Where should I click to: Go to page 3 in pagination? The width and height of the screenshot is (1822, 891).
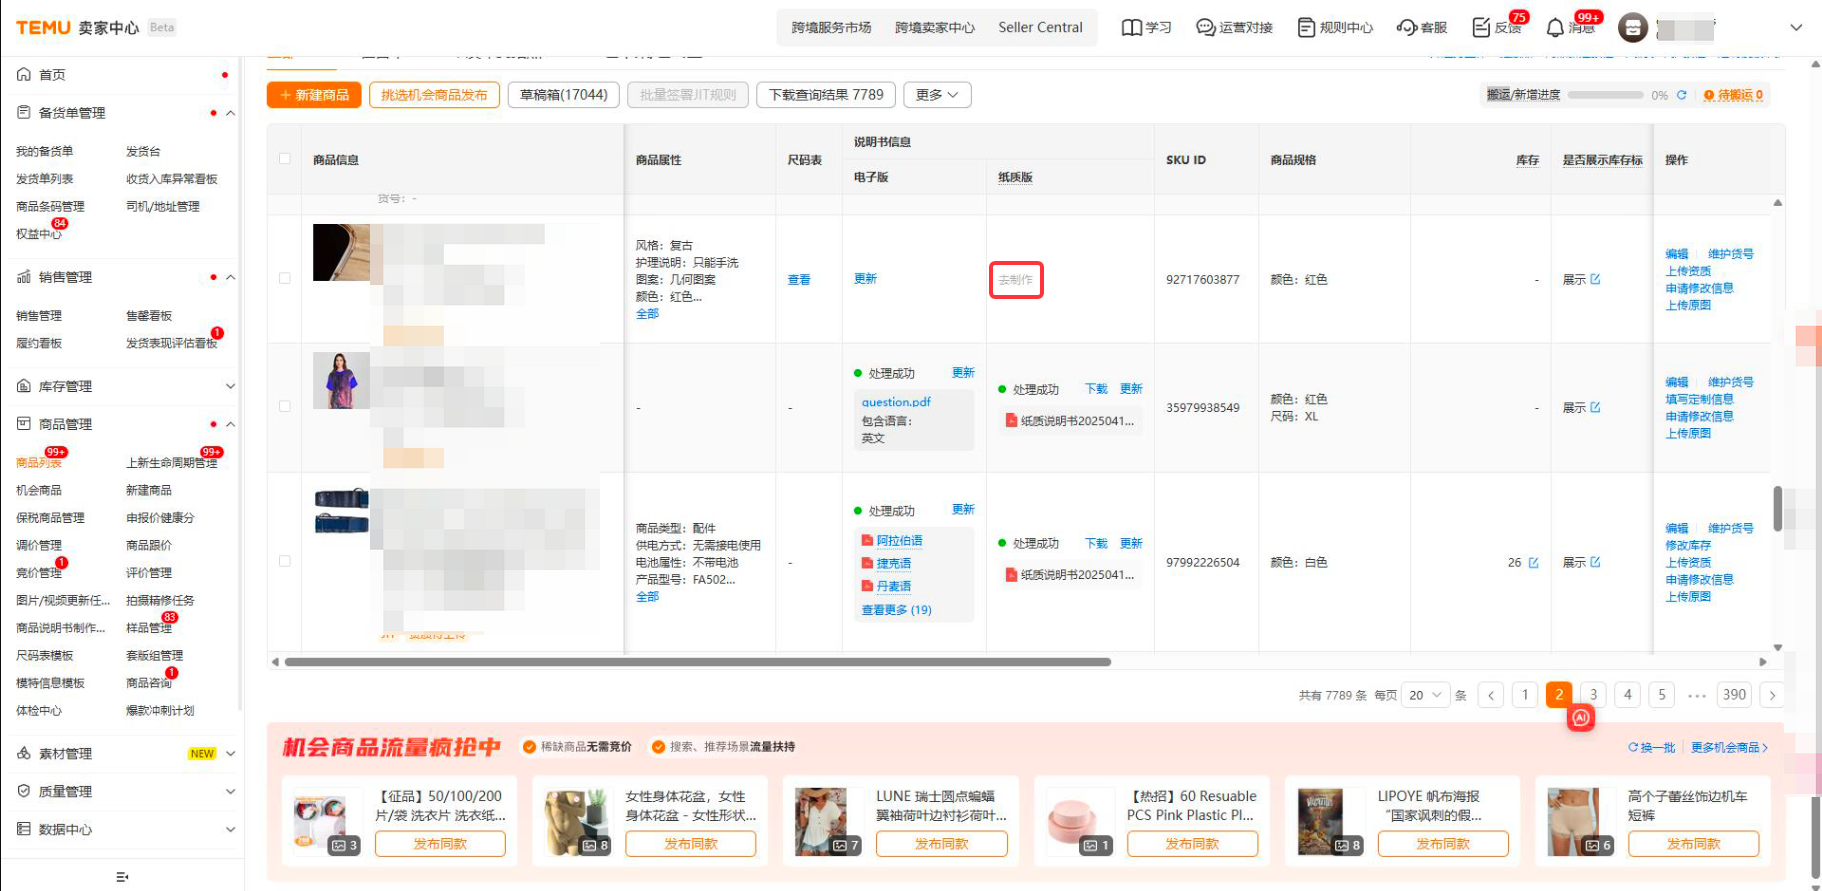pos(1593,695)
